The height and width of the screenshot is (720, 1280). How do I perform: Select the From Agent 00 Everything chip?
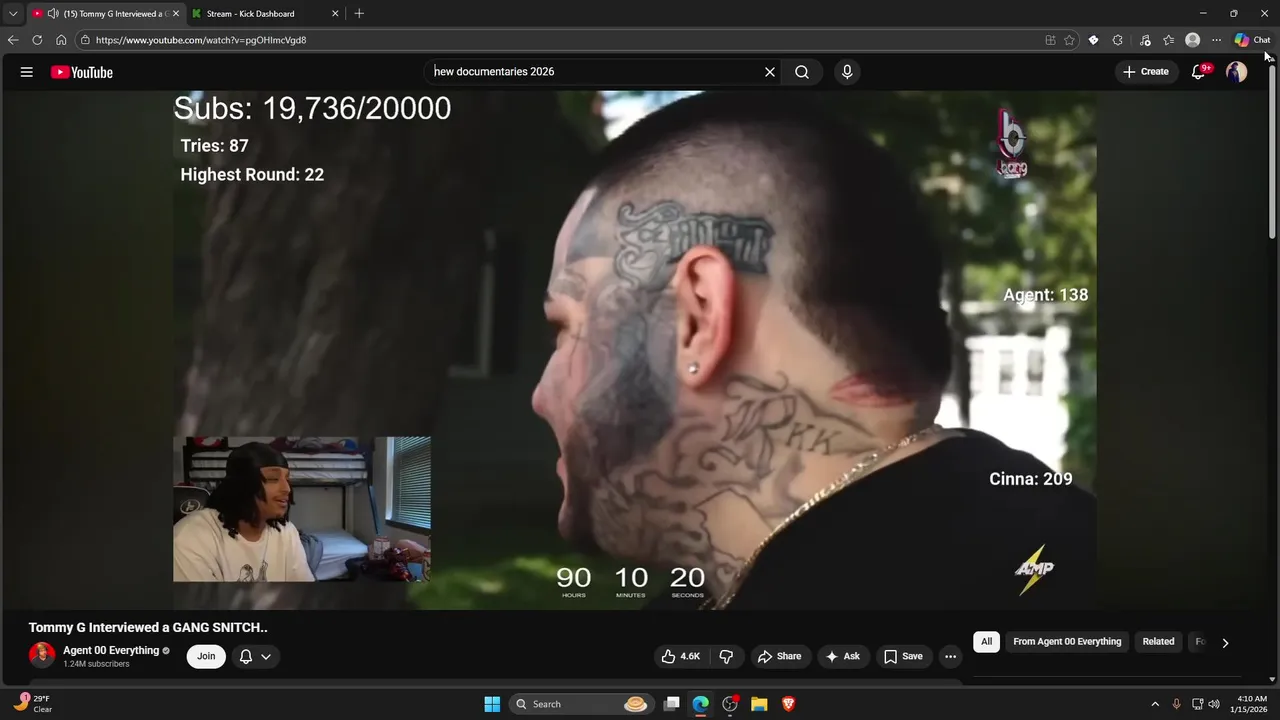click(x=1067, y=642)
